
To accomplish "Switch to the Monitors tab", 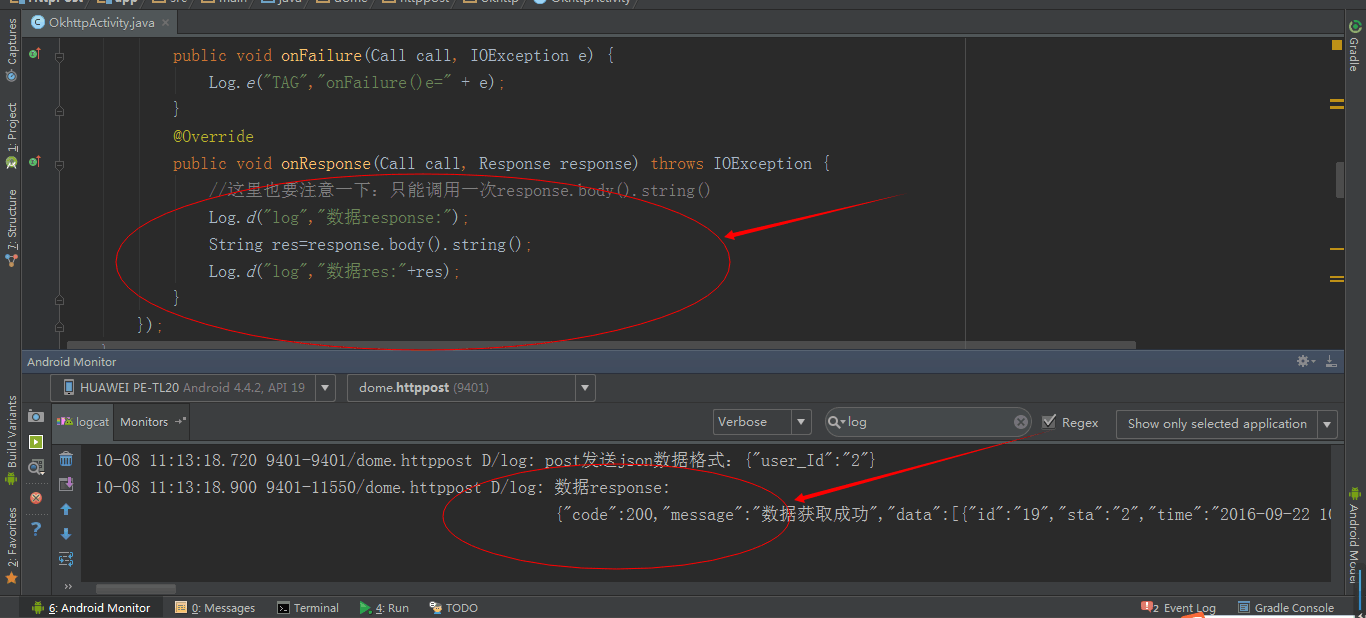I will [x=143, y=422].
